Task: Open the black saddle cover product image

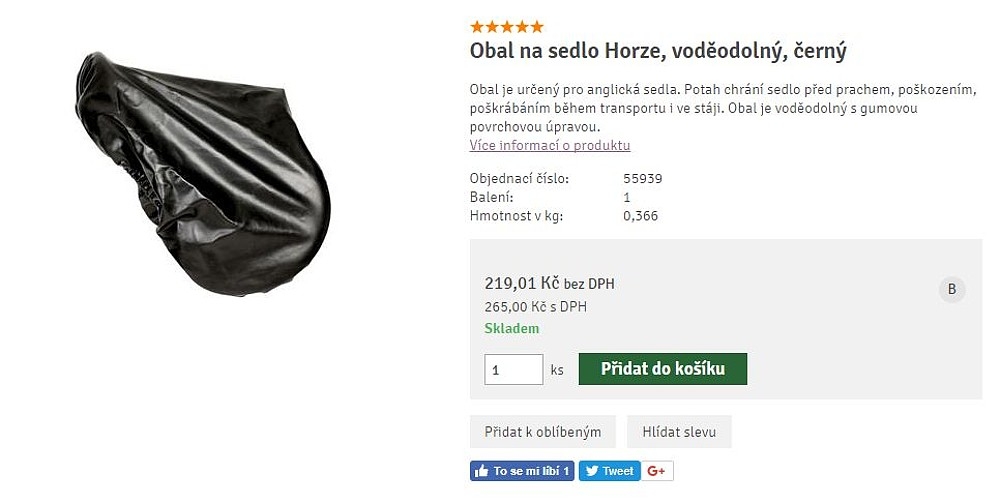Action: pos(204,174)
